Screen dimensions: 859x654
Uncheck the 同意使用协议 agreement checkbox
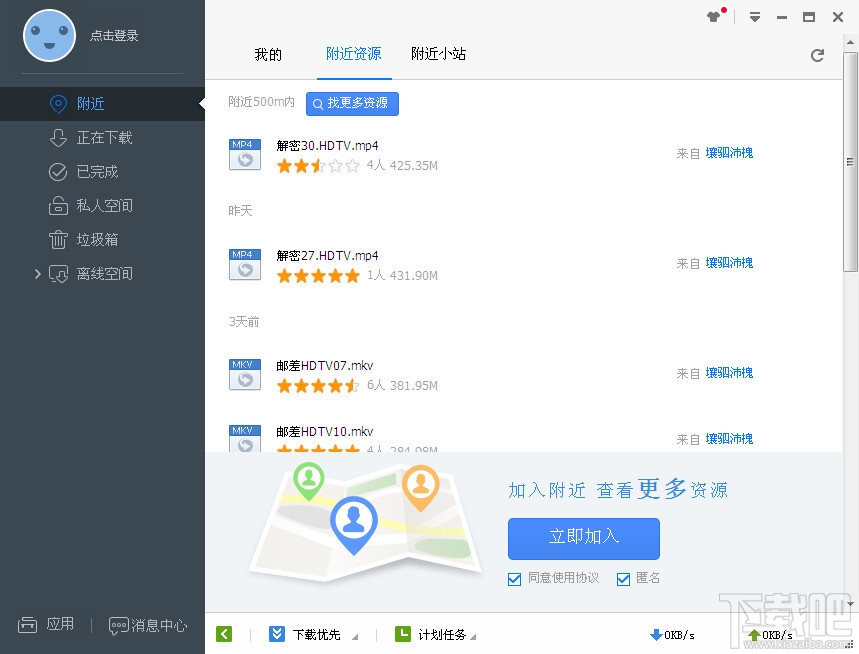tap(514, 578)
